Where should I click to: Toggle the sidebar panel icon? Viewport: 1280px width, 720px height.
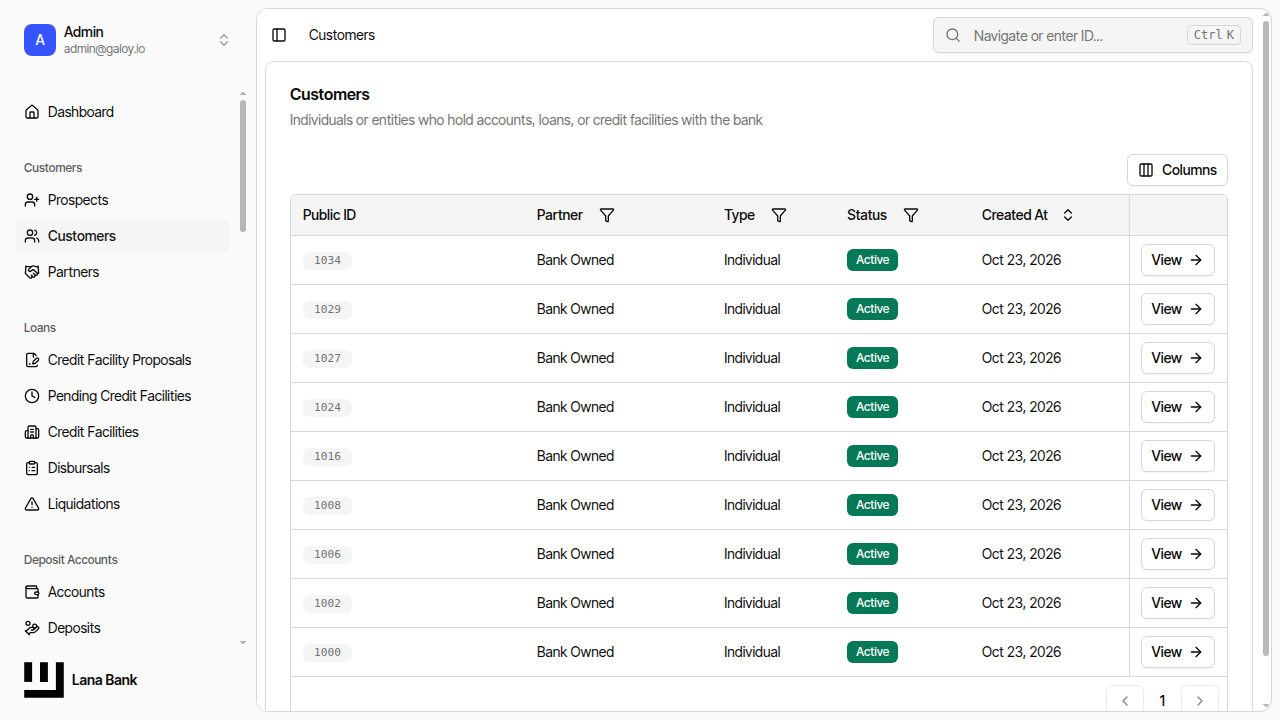coord(279,35)
